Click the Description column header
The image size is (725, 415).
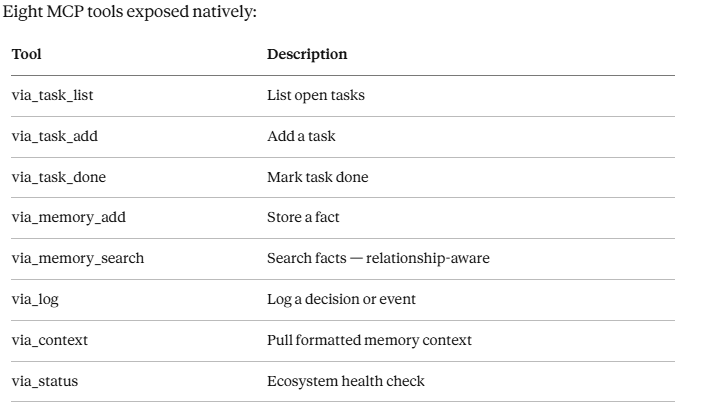point(307,55)
